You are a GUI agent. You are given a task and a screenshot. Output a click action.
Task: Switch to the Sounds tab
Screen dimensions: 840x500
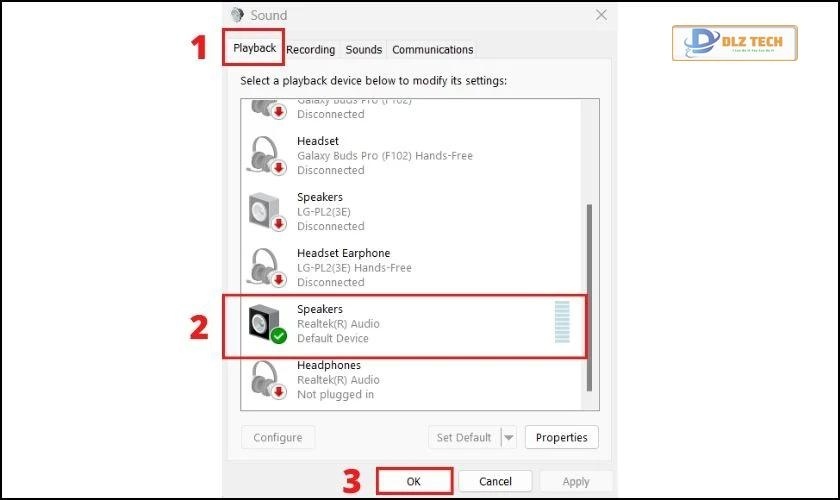click(363, 49)
